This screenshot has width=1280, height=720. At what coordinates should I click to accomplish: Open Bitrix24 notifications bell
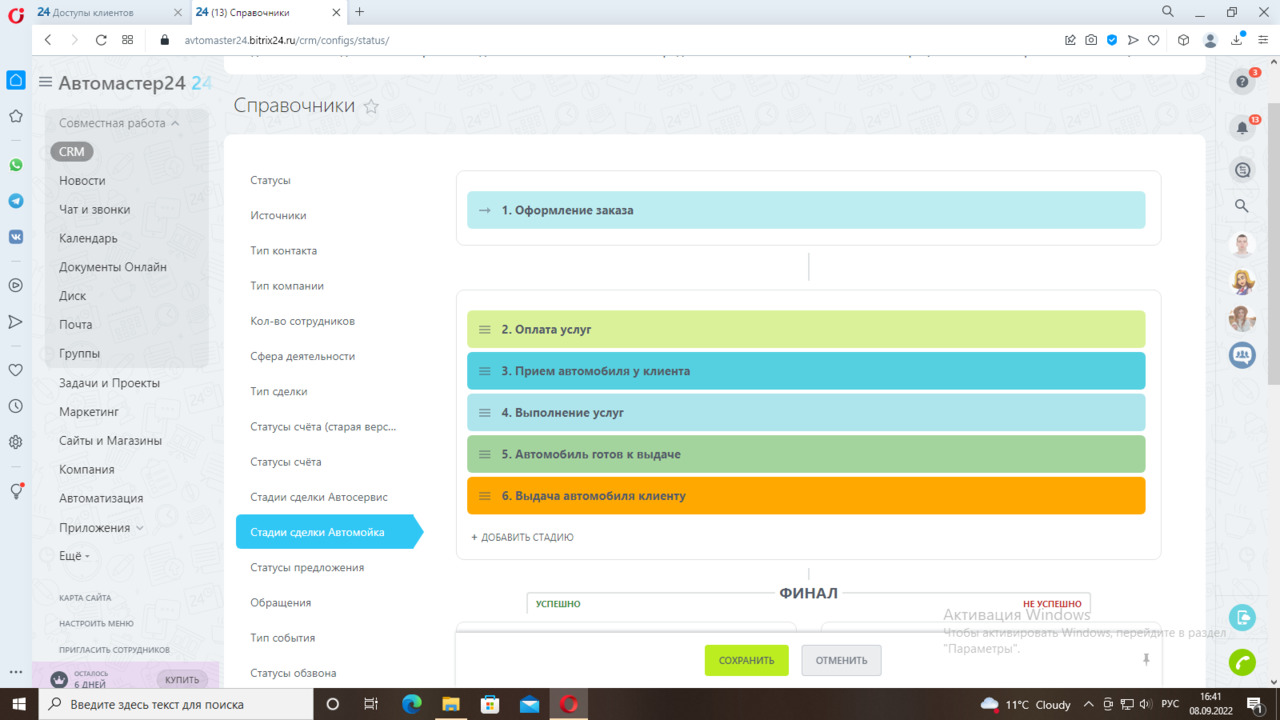pos(1242,128)
